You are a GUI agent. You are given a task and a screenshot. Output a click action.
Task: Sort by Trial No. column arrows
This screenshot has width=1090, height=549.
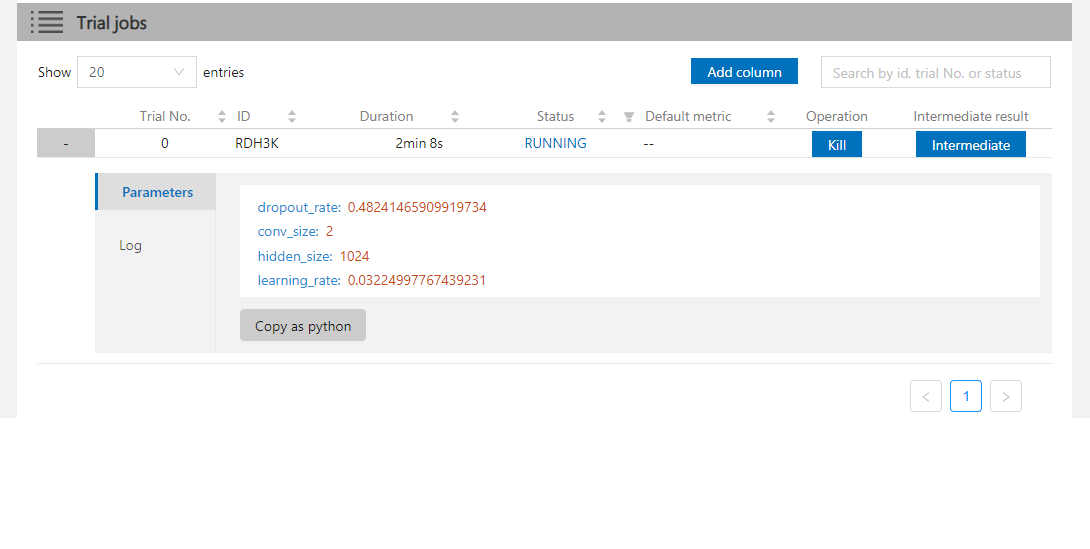[x=222, y=117]
